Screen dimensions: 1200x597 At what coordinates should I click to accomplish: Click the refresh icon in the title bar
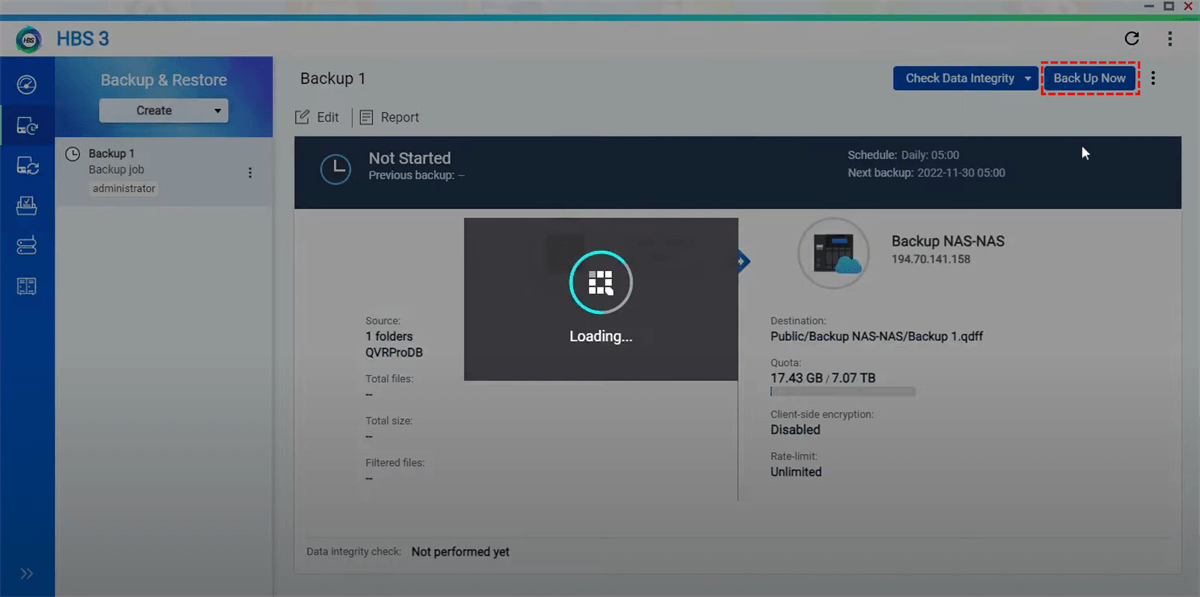1132,39
